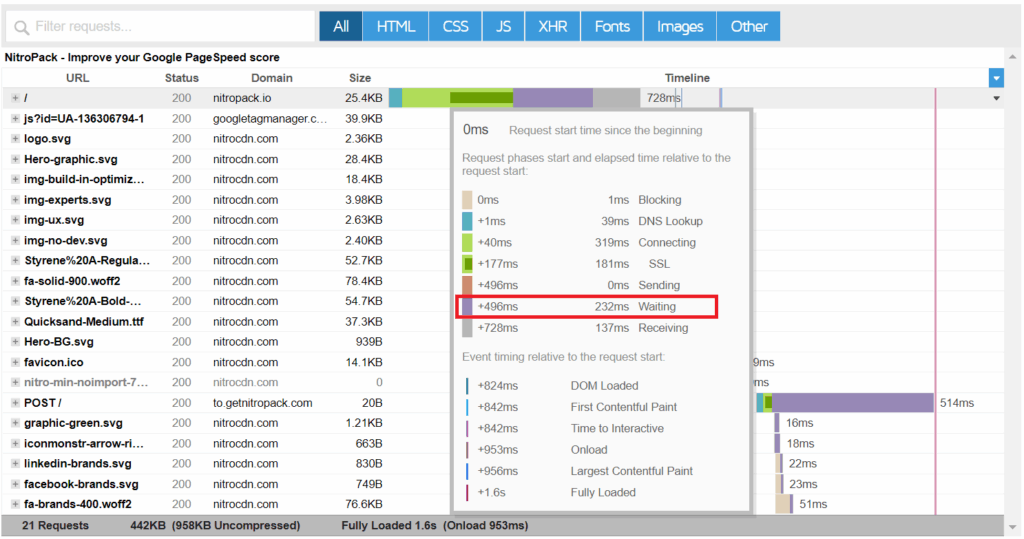The width and height of the screenshot is (1024, 539).
Task: Click the scrollbar up arrow
Action: (x=1013, y=57)
